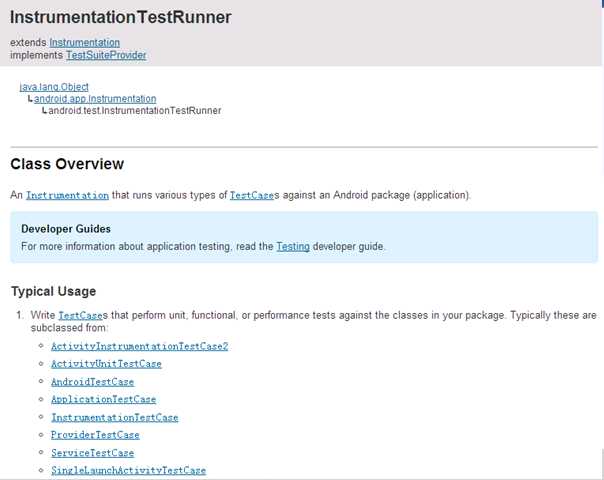The image size is (604, 480).
Task: Open the Instrumentation link after 'extends'
Action: (x=84, y=42)
